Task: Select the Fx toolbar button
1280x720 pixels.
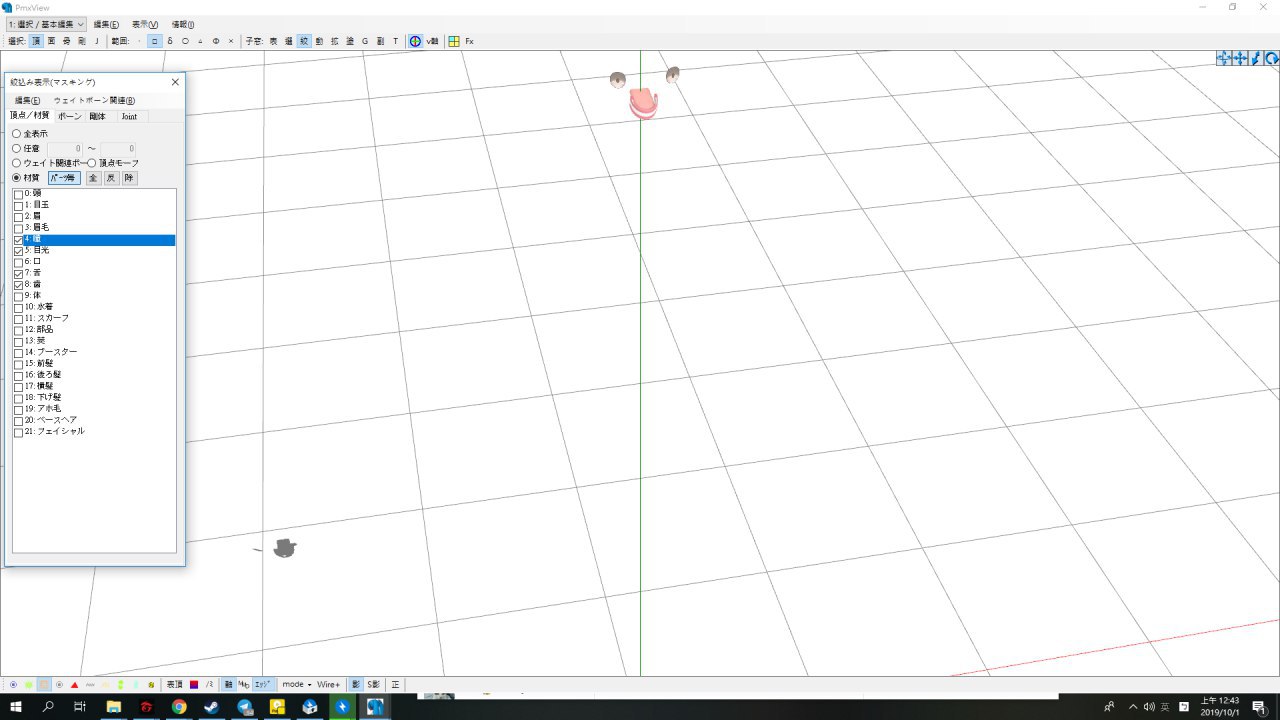Action: [x=469, y=41]
